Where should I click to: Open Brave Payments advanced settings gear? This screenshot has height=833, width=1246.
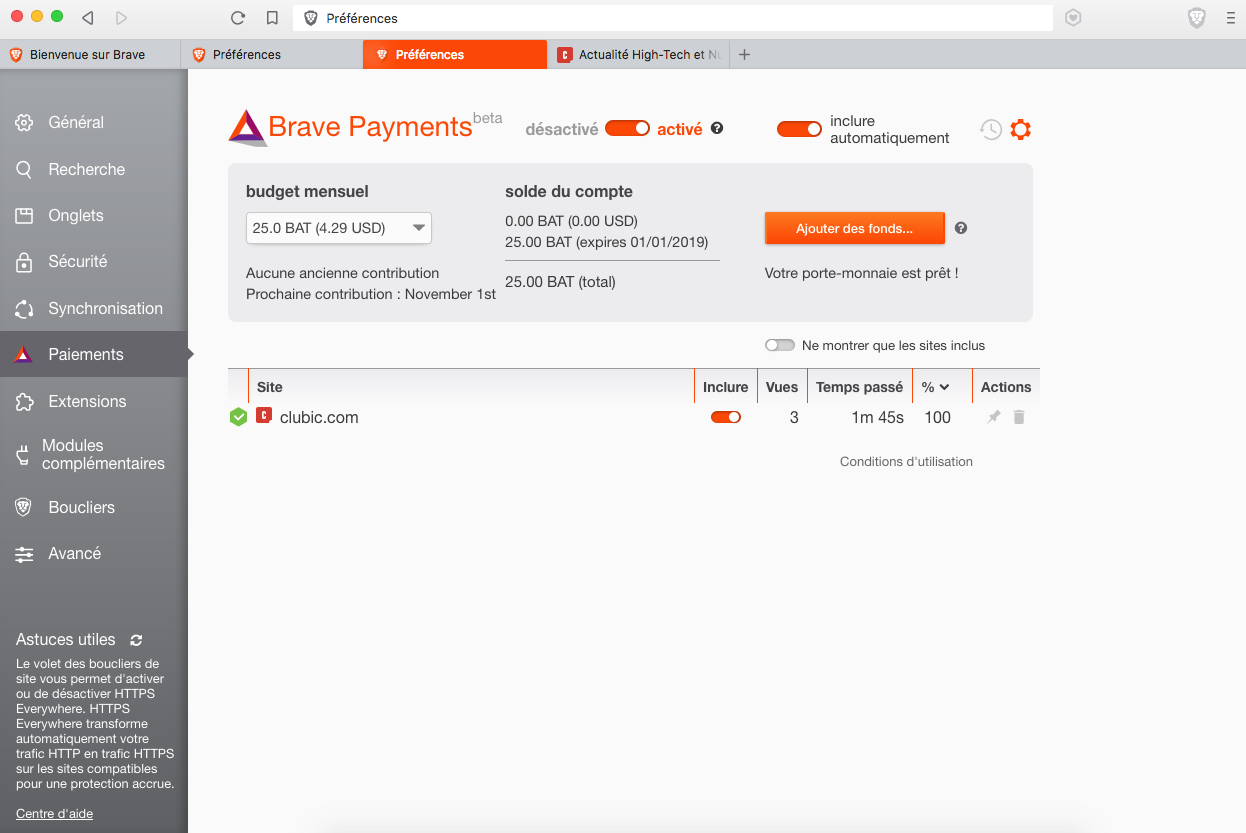[x=1020, y=129]
